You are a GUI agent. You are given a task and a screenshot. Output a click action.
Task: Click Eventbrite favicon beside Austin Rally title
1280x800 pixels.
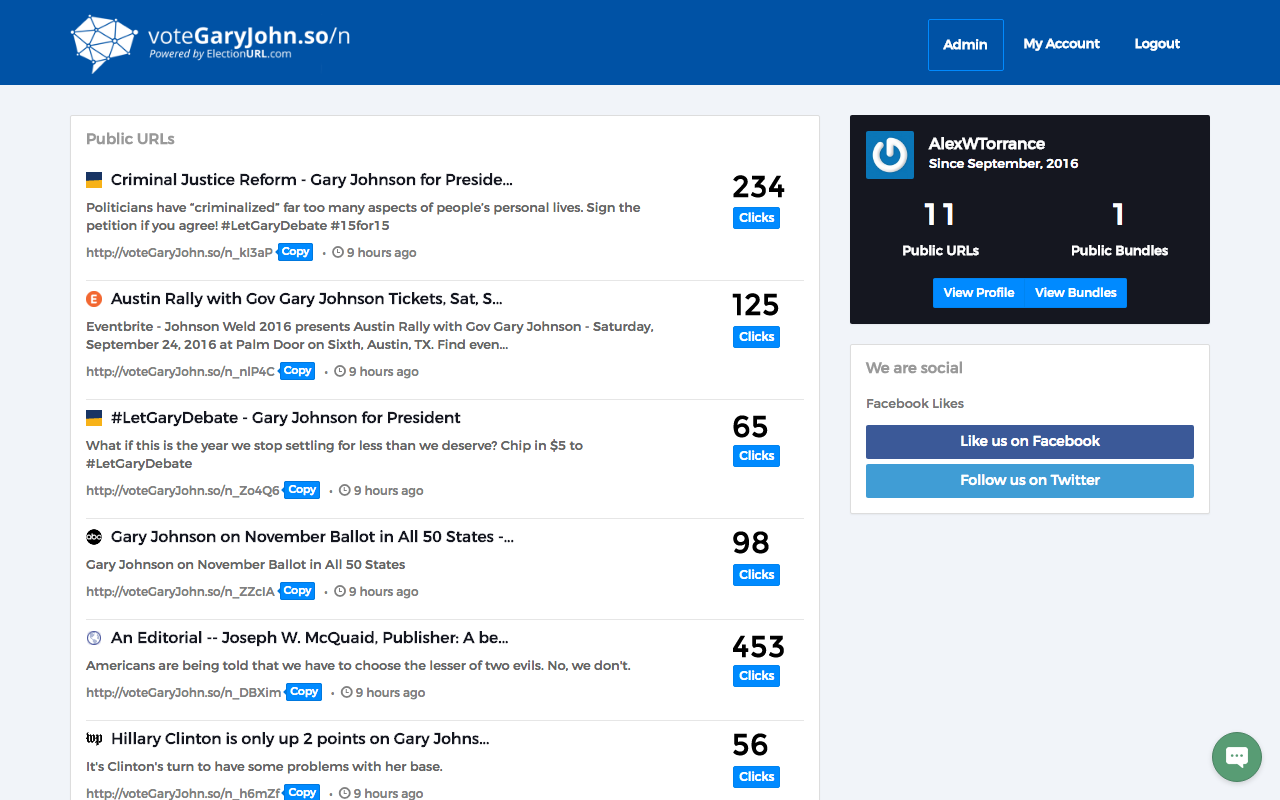click(94, 299)
